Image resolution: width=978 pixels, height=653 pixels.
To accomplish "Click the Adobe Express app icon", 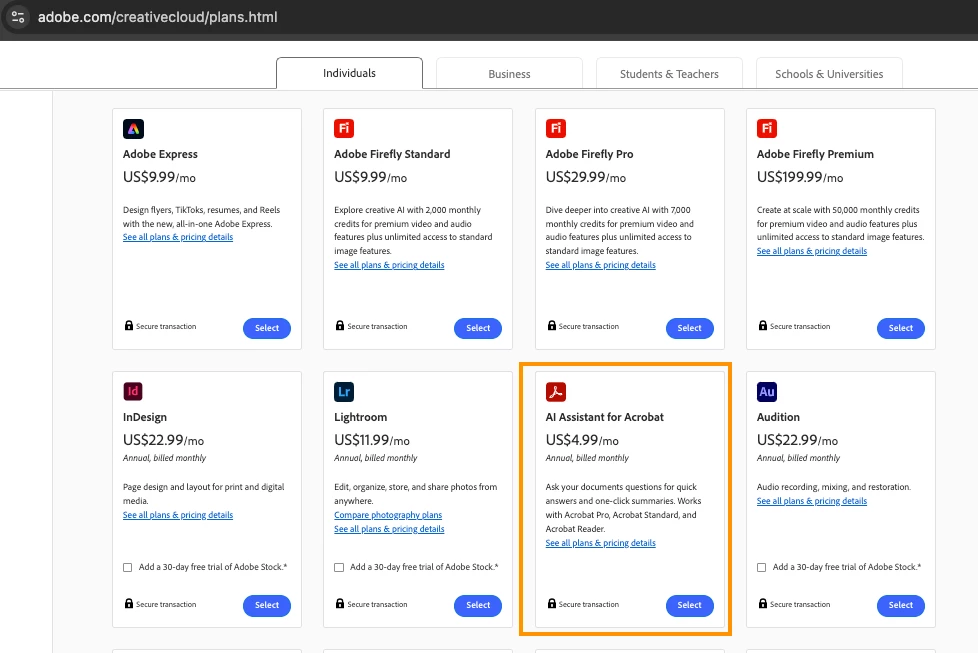I will (133, 128).
